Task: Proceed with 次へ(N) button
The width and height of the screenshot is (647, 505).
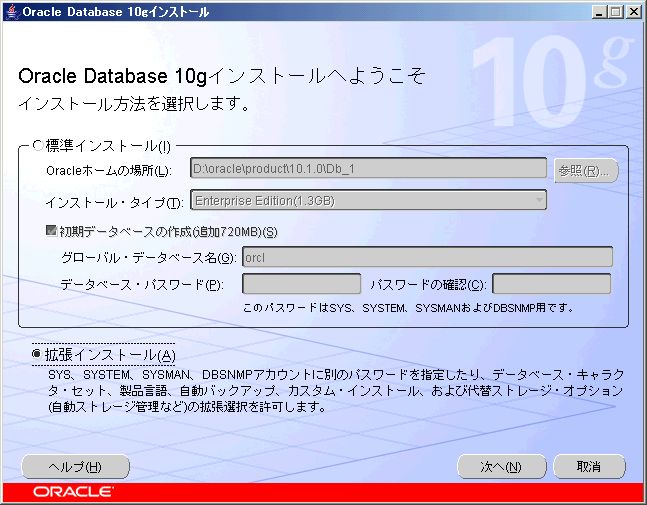Action: (x=501, y=467)
